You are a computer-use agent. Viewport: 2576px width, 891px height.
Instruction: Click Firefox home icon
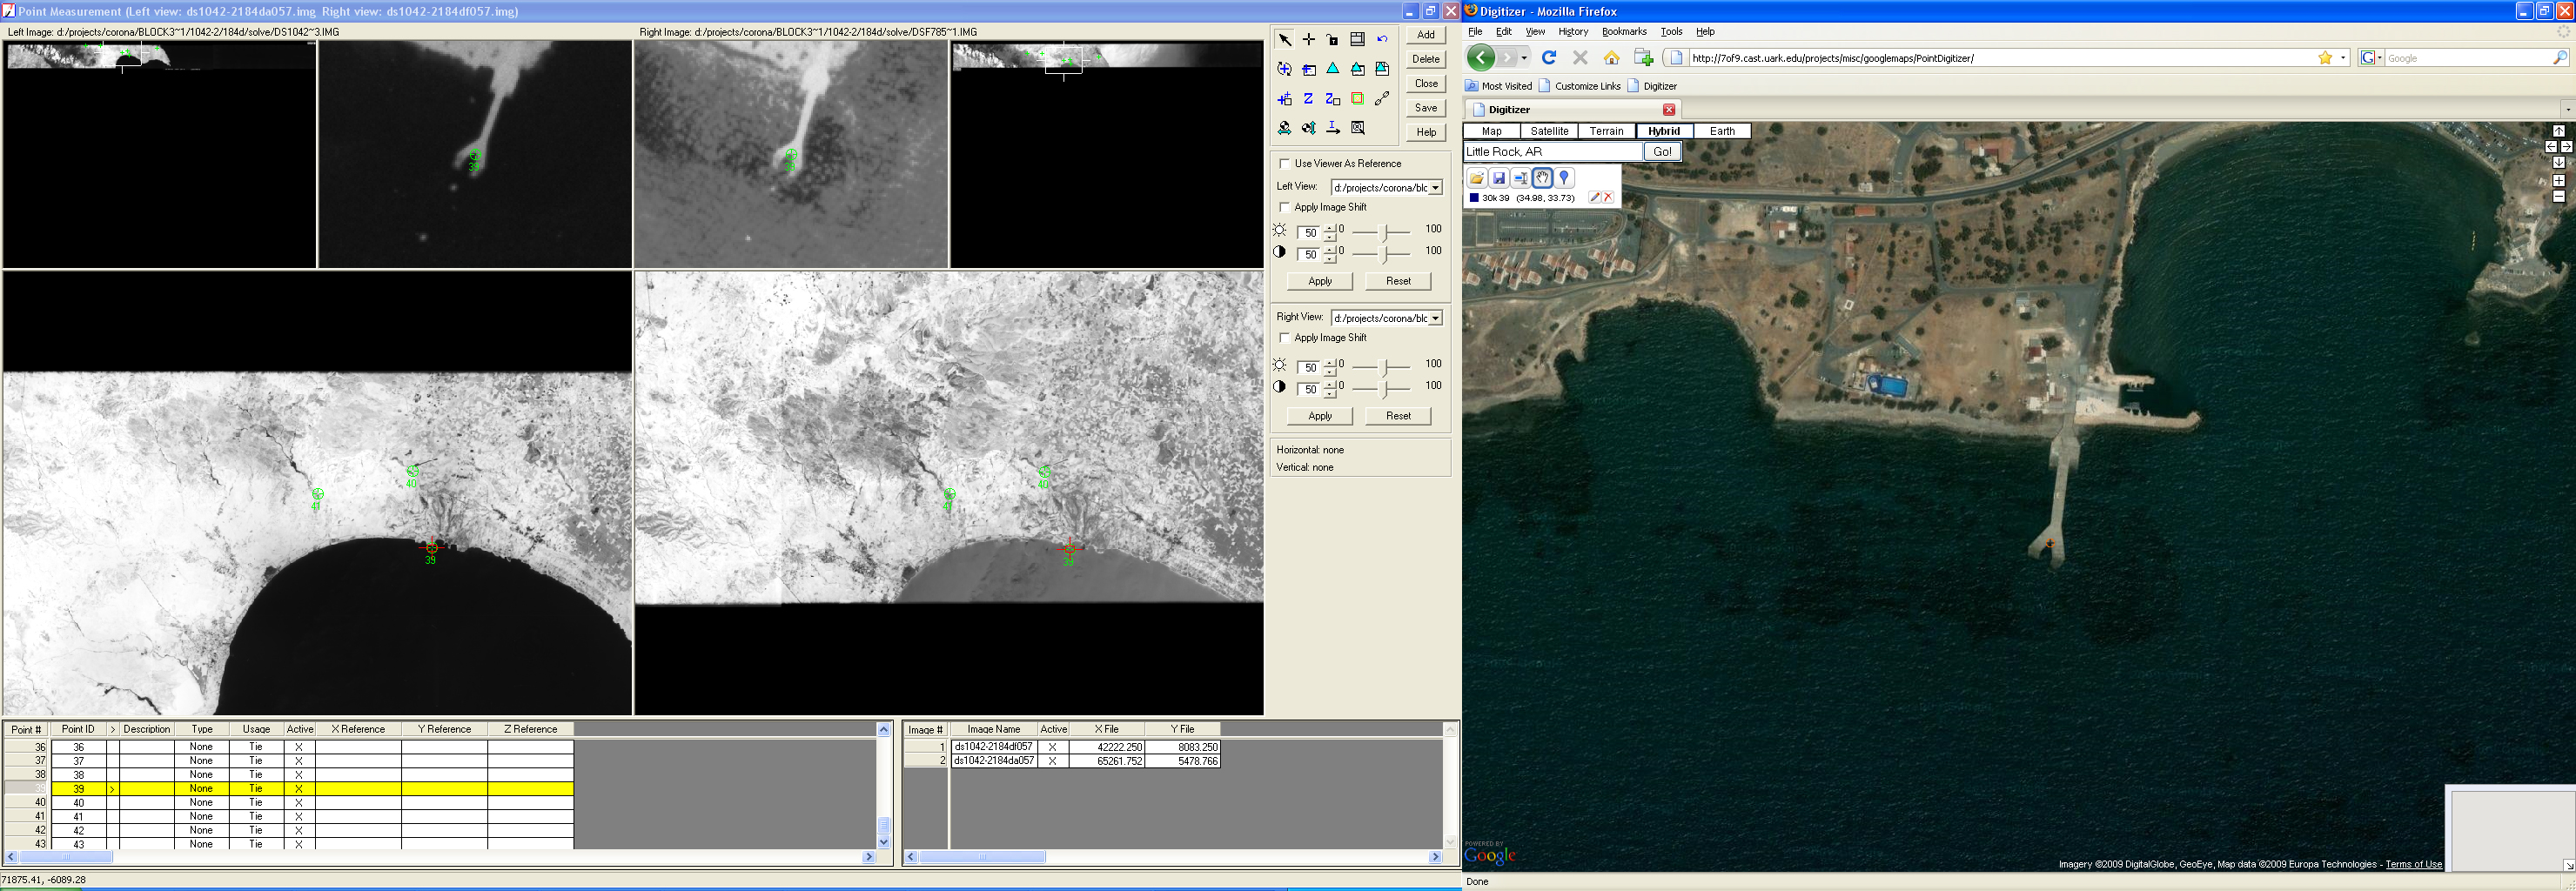tap(1611, 58)
